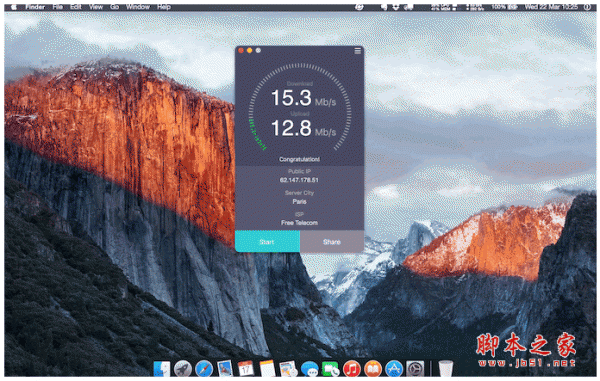This screenshot has width=600, height=381.
Task: Open the File menu
Action: coord(58,7)
